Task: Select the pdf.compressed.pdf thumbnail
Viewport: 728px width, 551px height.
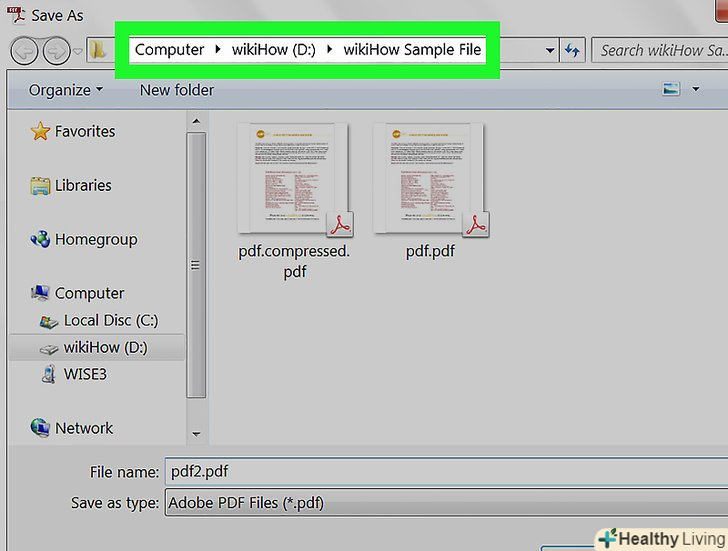Action: (x=294, y=179)
